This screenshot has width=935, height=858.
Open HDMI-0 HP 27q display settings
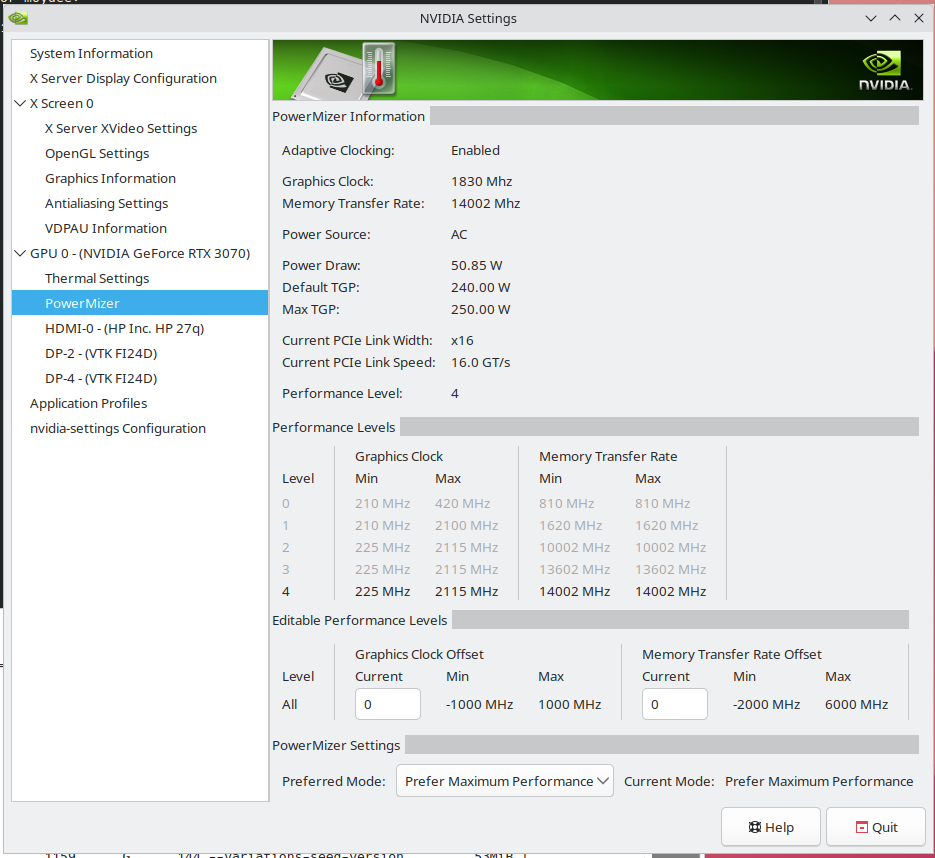coord(125,329)
